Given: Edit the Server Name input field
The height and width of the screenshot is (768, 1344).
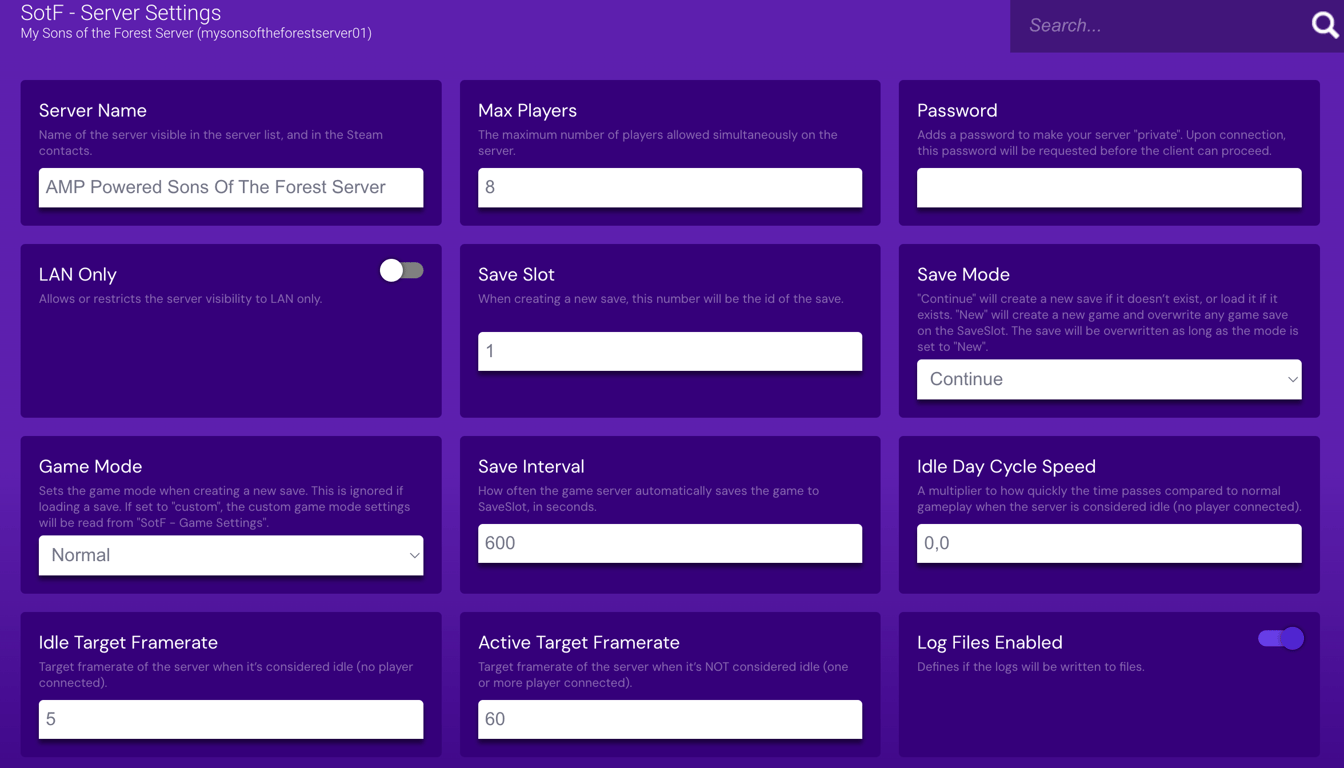Looking at the screenshot, I should pyautogui.click(x=231, y=187).
